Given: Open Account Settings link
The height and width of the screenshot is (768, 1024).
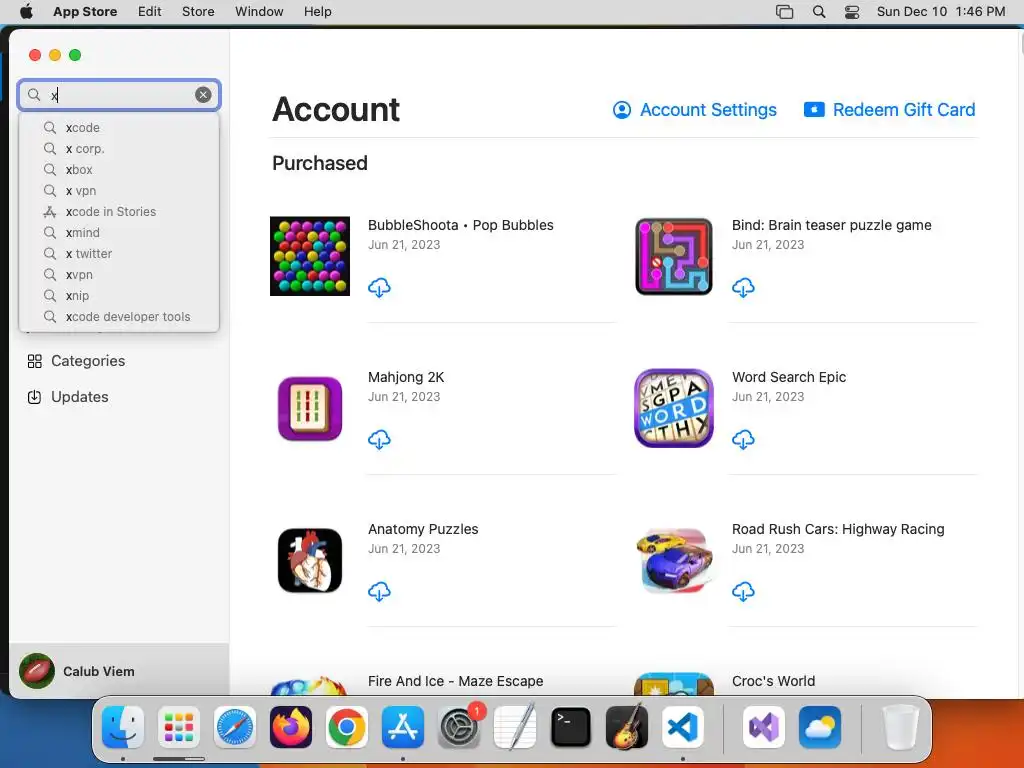Looking at the screenshot, I should (x=694, y=110).
